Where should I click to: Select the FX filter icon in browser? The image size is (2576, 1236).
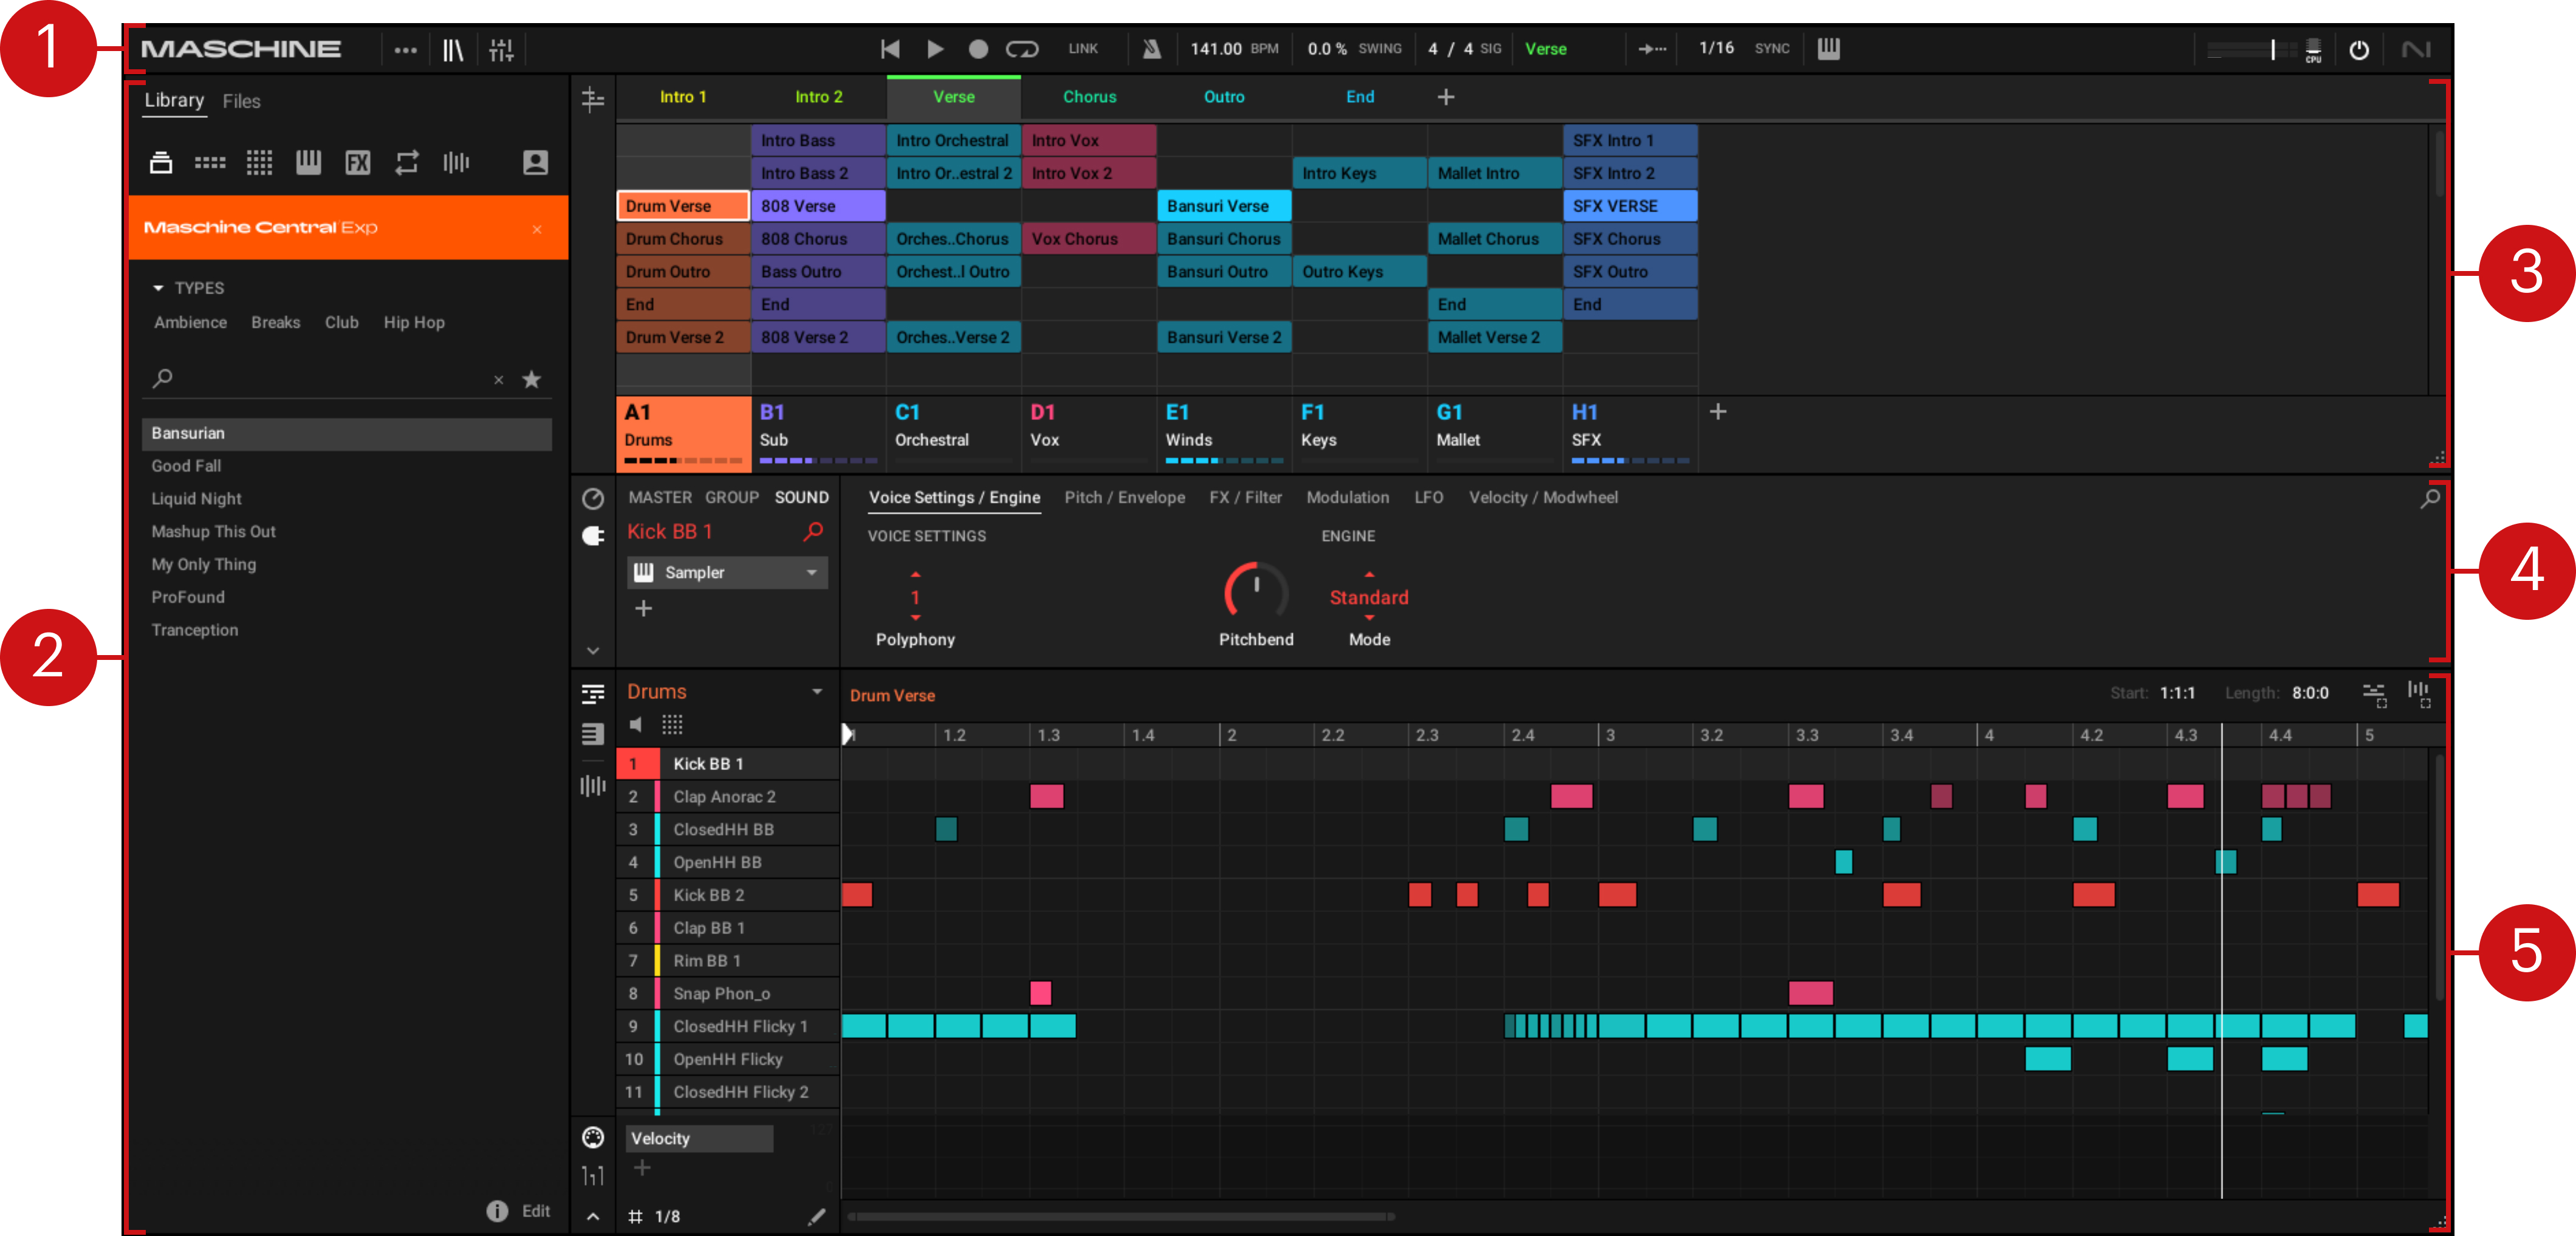pyautogui.click(x=357, y=163)
